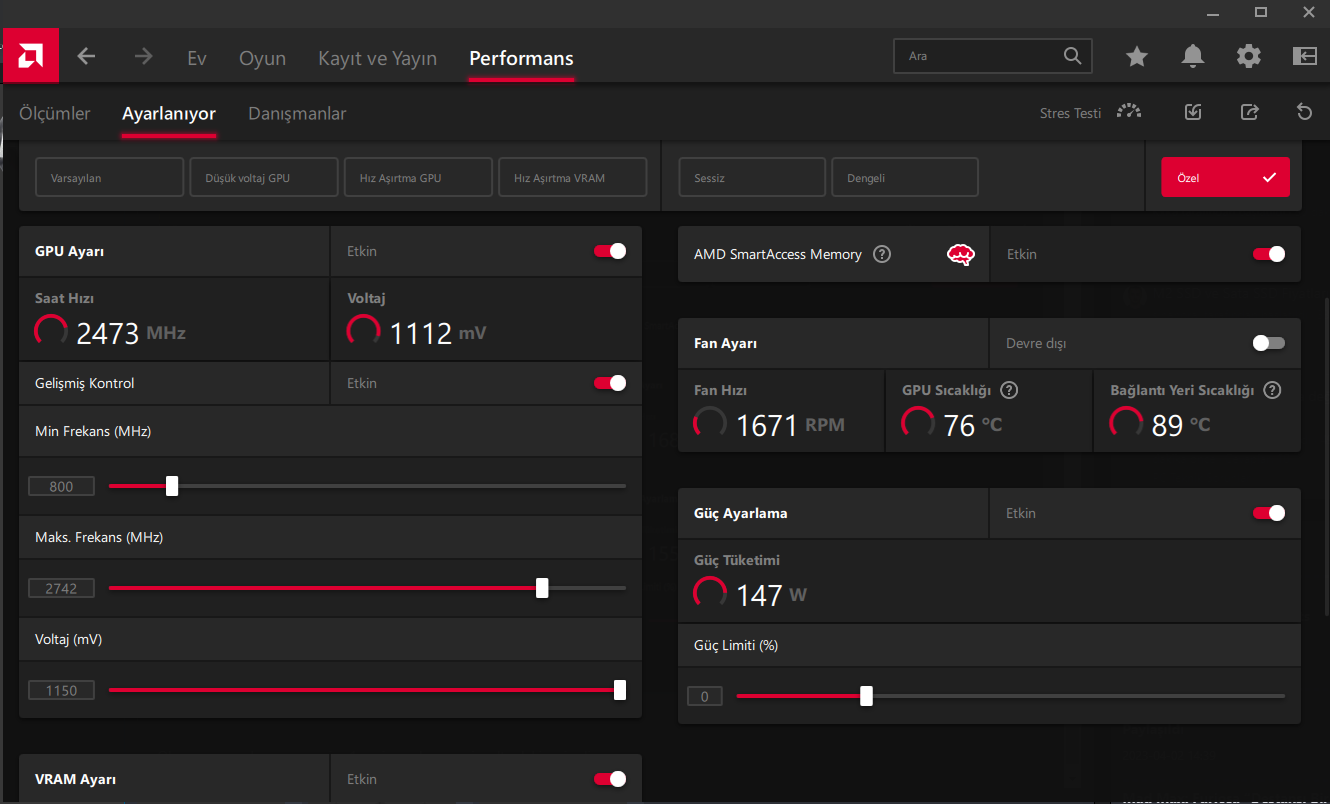Screen dimensions: 1330x804
Task: Apply Hız Aşırtma GPU preset
Action: pyautogui.click(x=418, y=177)
